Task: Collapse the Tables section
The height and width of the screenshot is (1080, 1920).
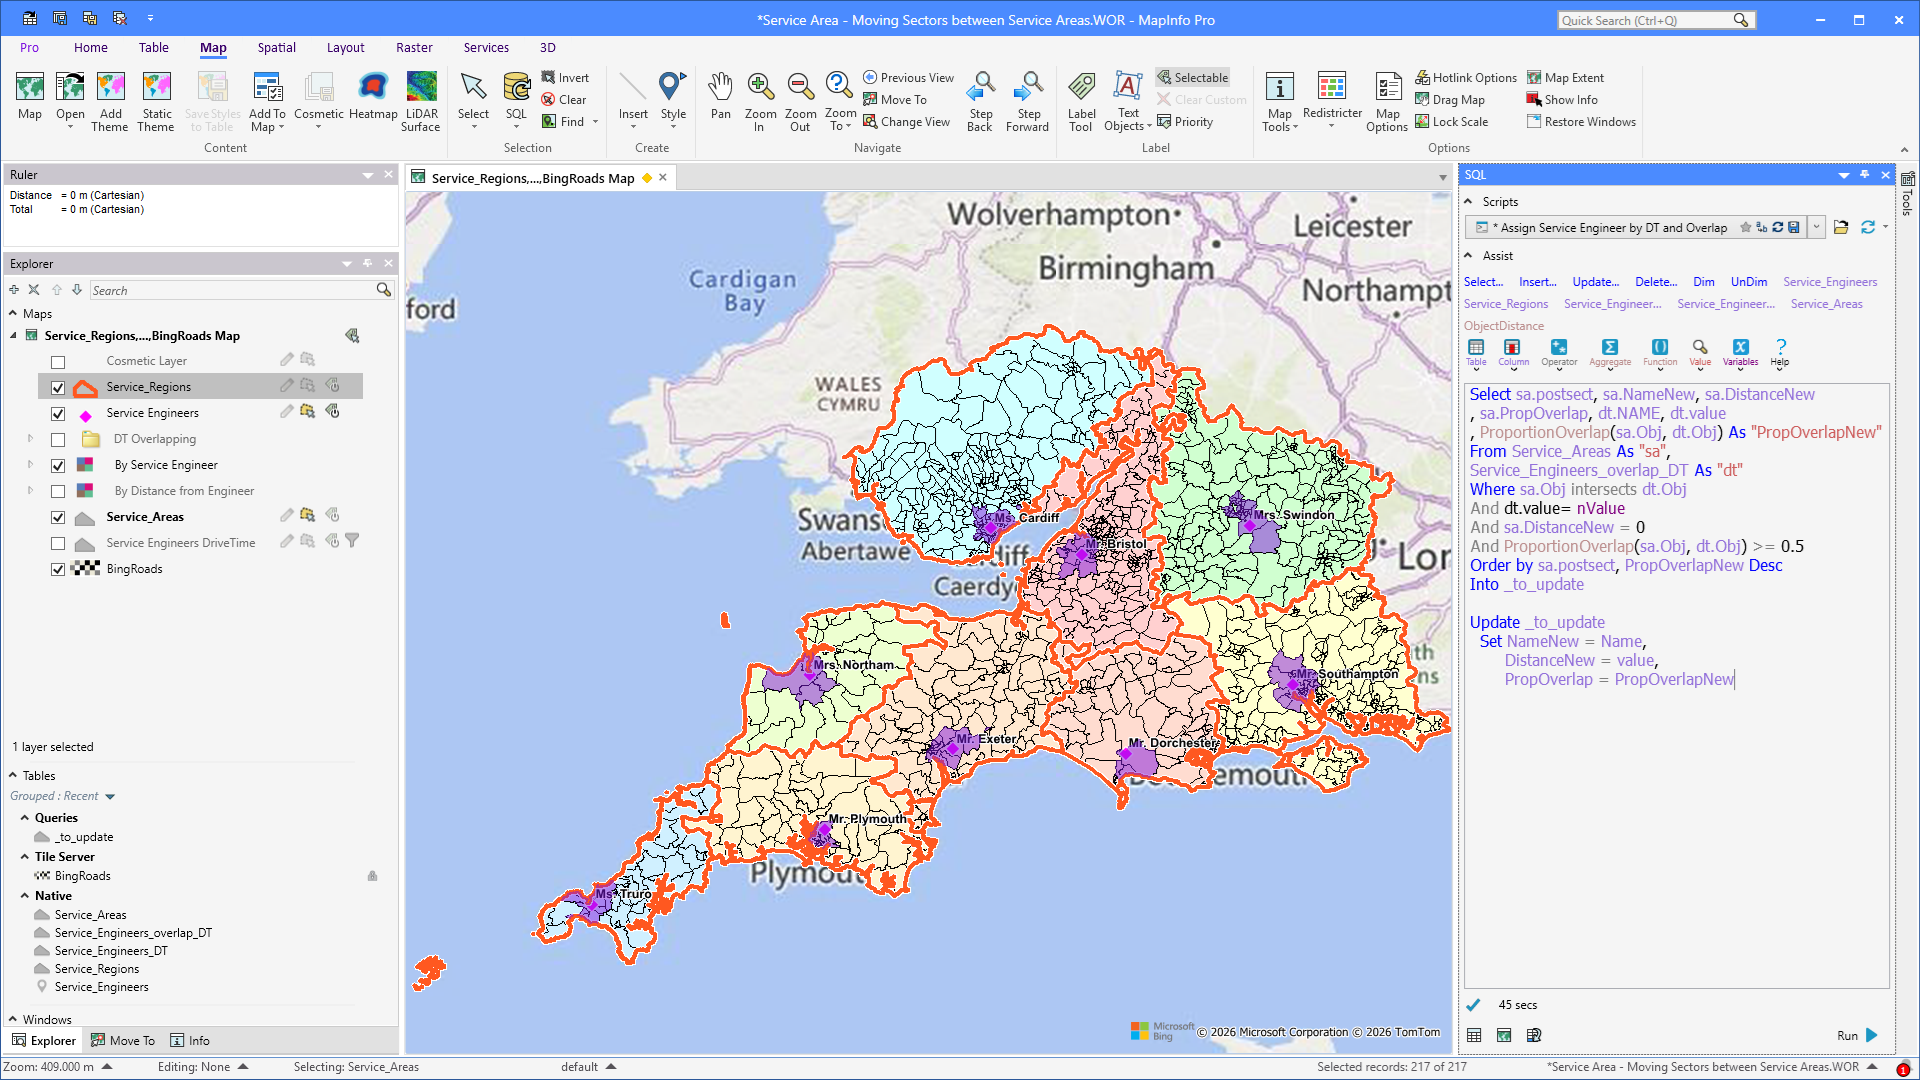Action: click(13, 775)
